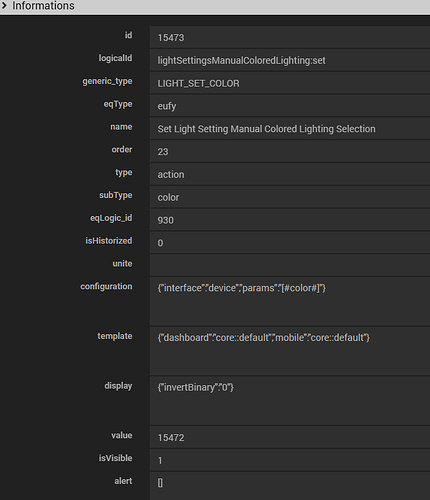Click the order field showing 23

pyautogui.click(x=290, y=152)
